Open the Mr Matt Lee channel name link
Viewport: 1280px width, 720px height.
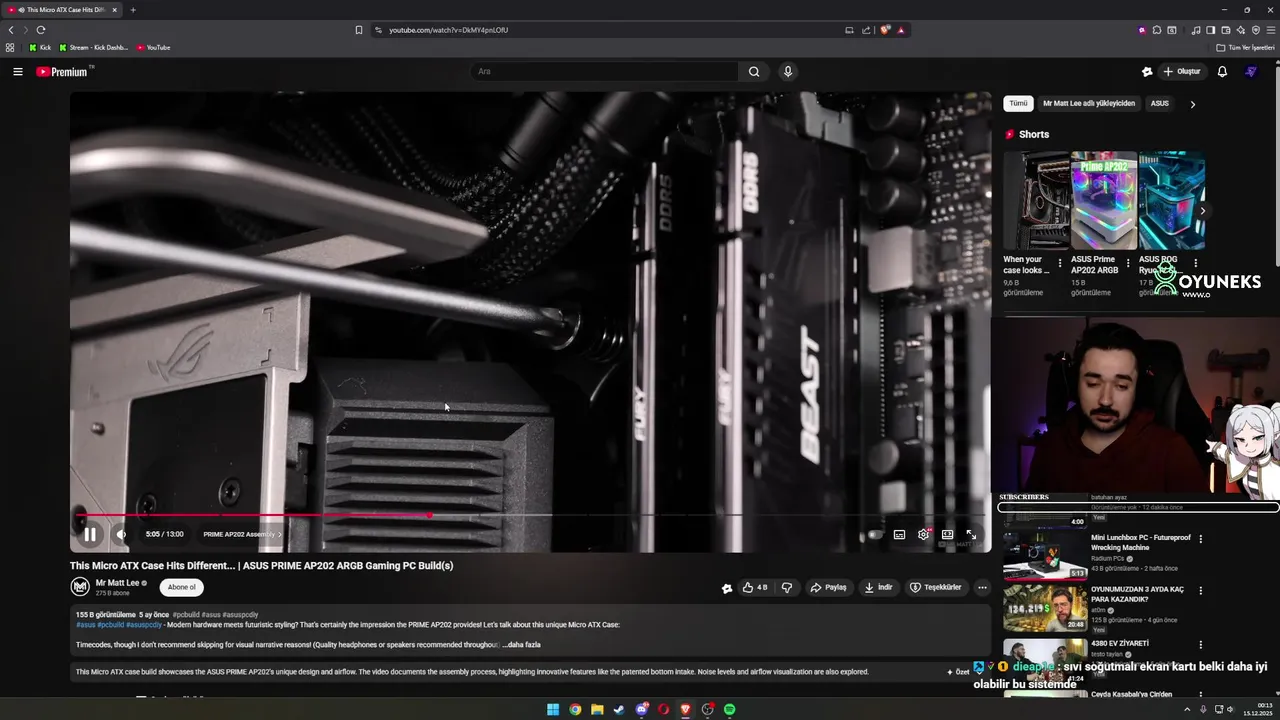117,583
